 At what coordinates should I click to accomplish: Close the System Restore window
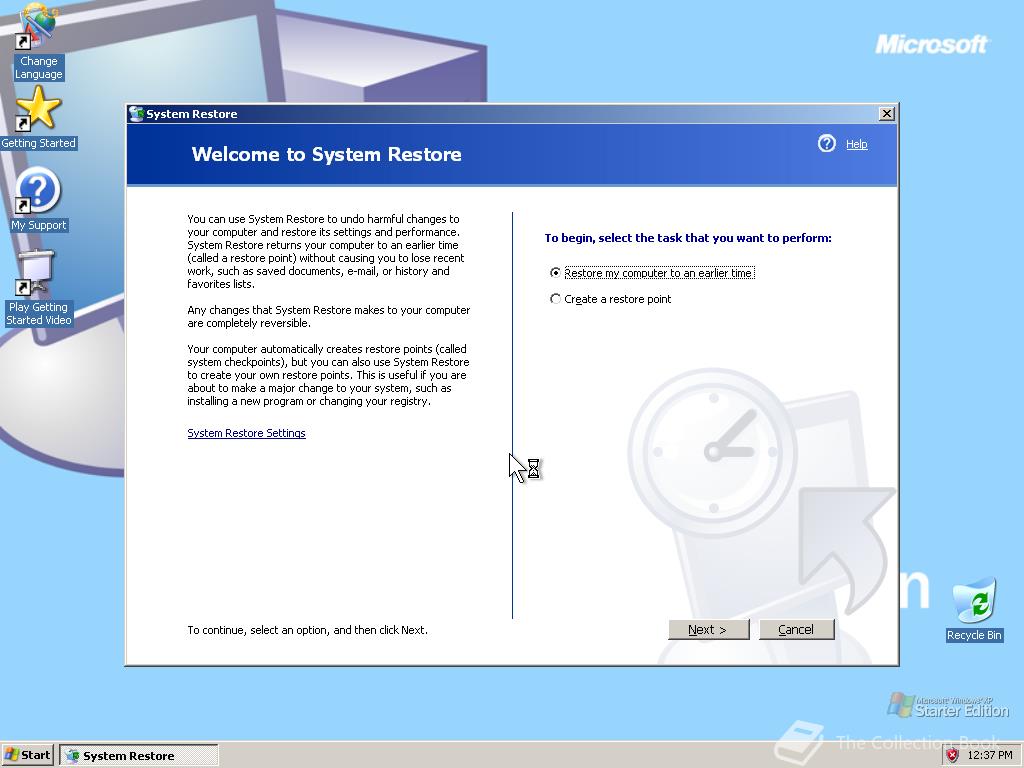coord(886,113)
